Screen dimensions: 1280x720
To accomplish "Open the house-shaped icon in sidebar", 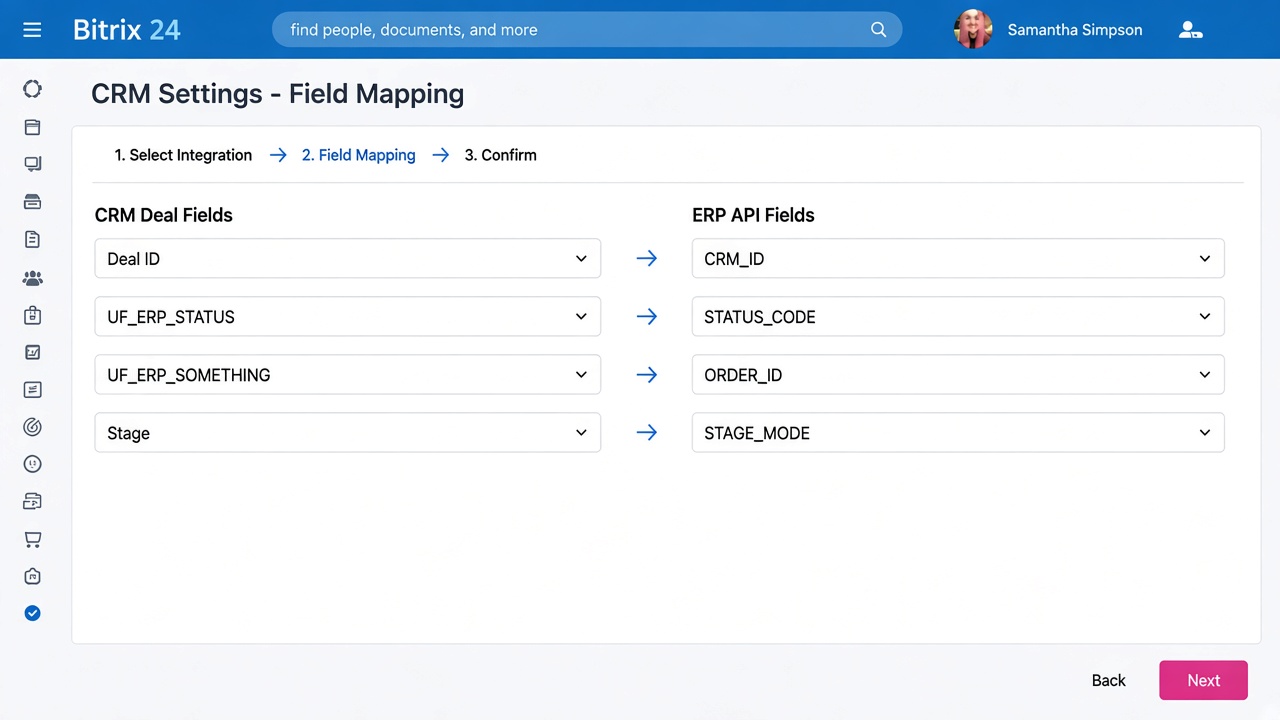I will point(32,576).
